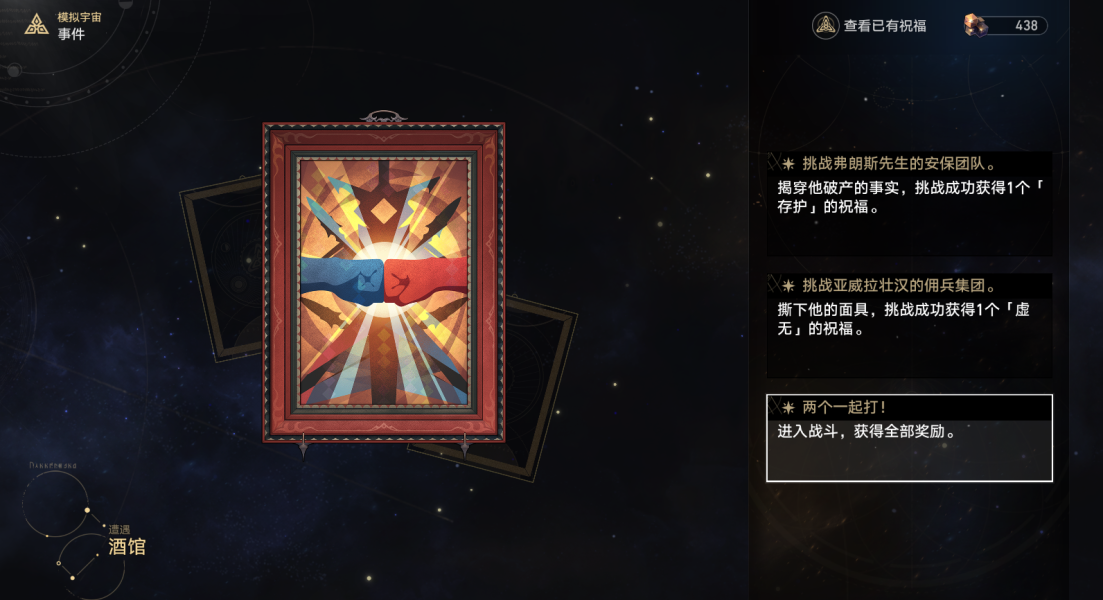1103x600 pixels.
Task: Click the blessings emblem beside 查看已有祝福
Action: pyautogui.click(x=825, y=26)
